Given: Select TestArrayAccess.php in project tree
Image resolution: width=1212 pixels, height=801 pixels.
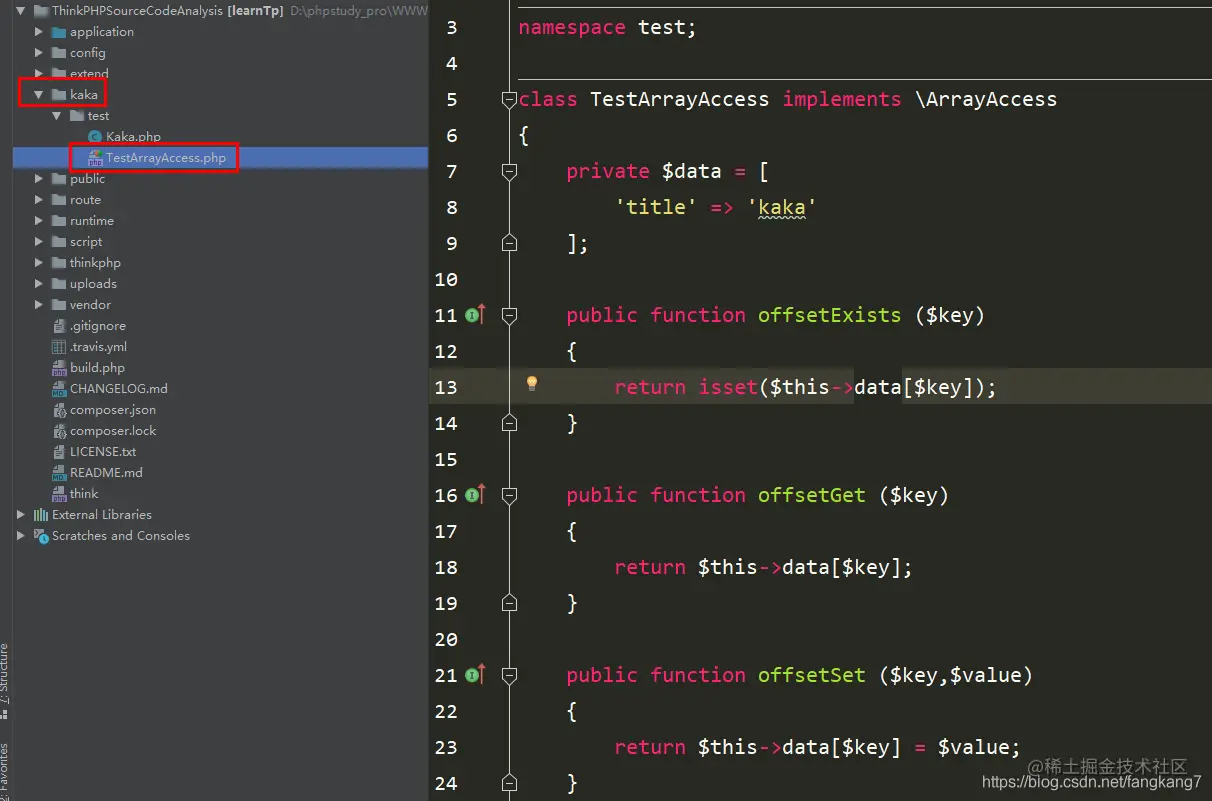Looking at the screenshot, I should point(166,158).
